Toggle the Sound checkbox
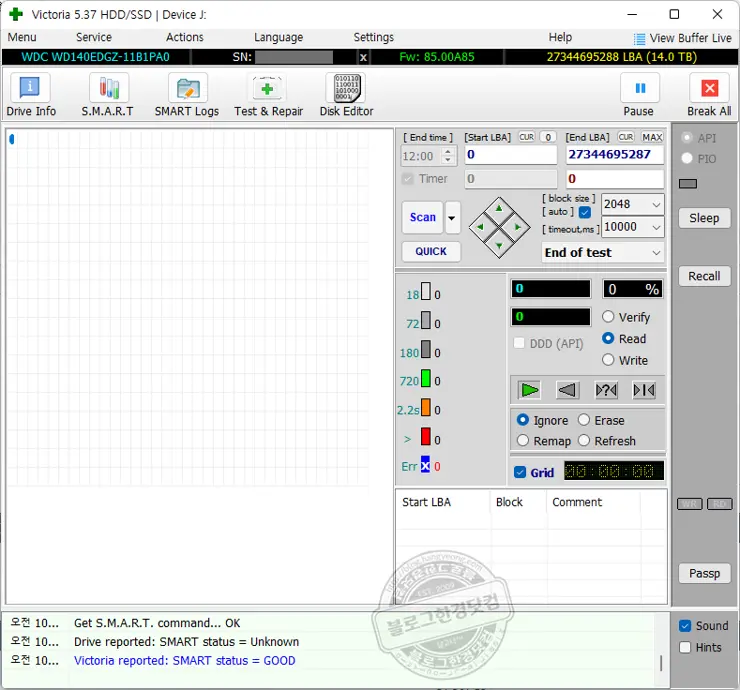Image resolution: width=740 pixels, height=690 pixels. (x=685, y=626)
